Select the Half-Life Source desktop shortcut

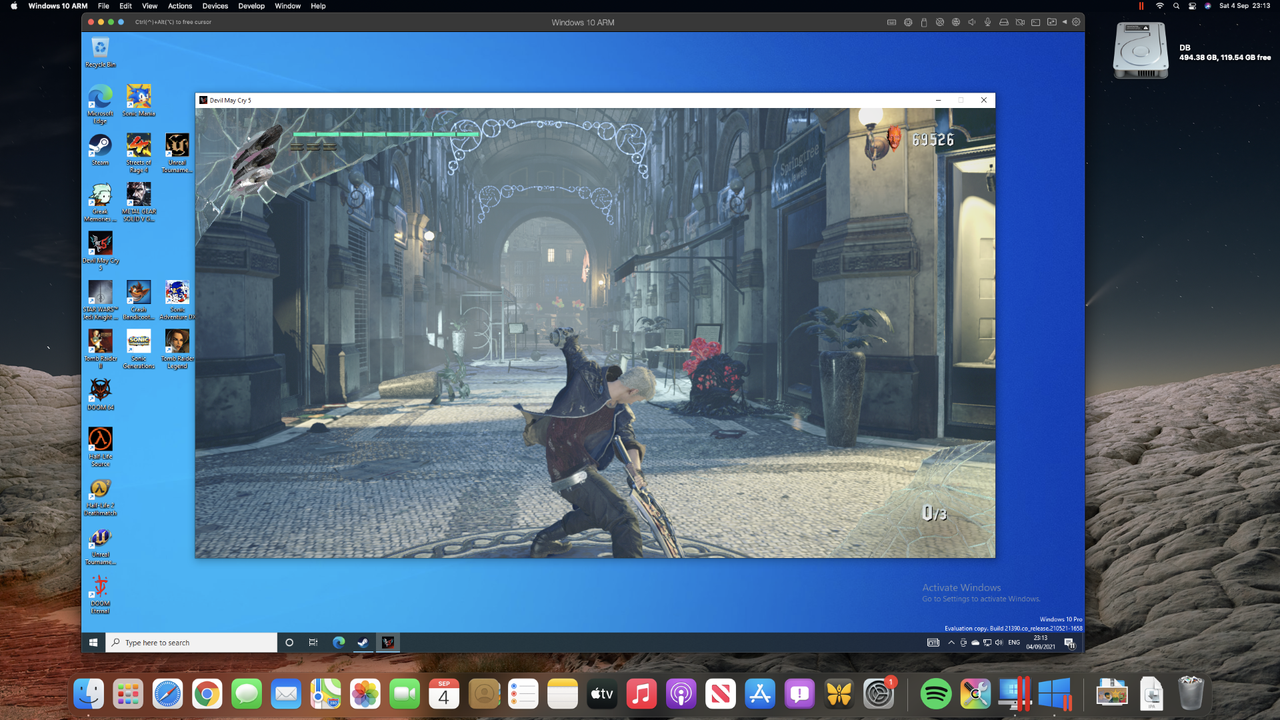[x=100, y=447]
